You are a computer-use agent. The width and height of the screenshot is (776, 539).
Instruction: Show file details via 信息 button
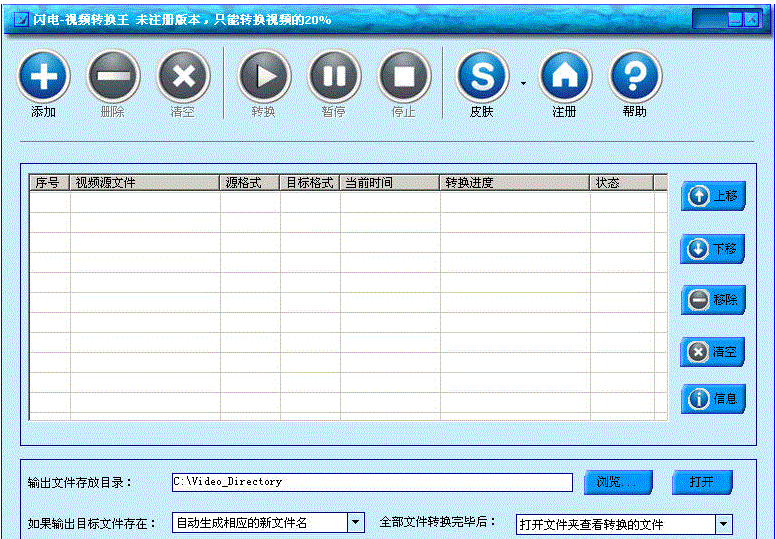[713, 399]
